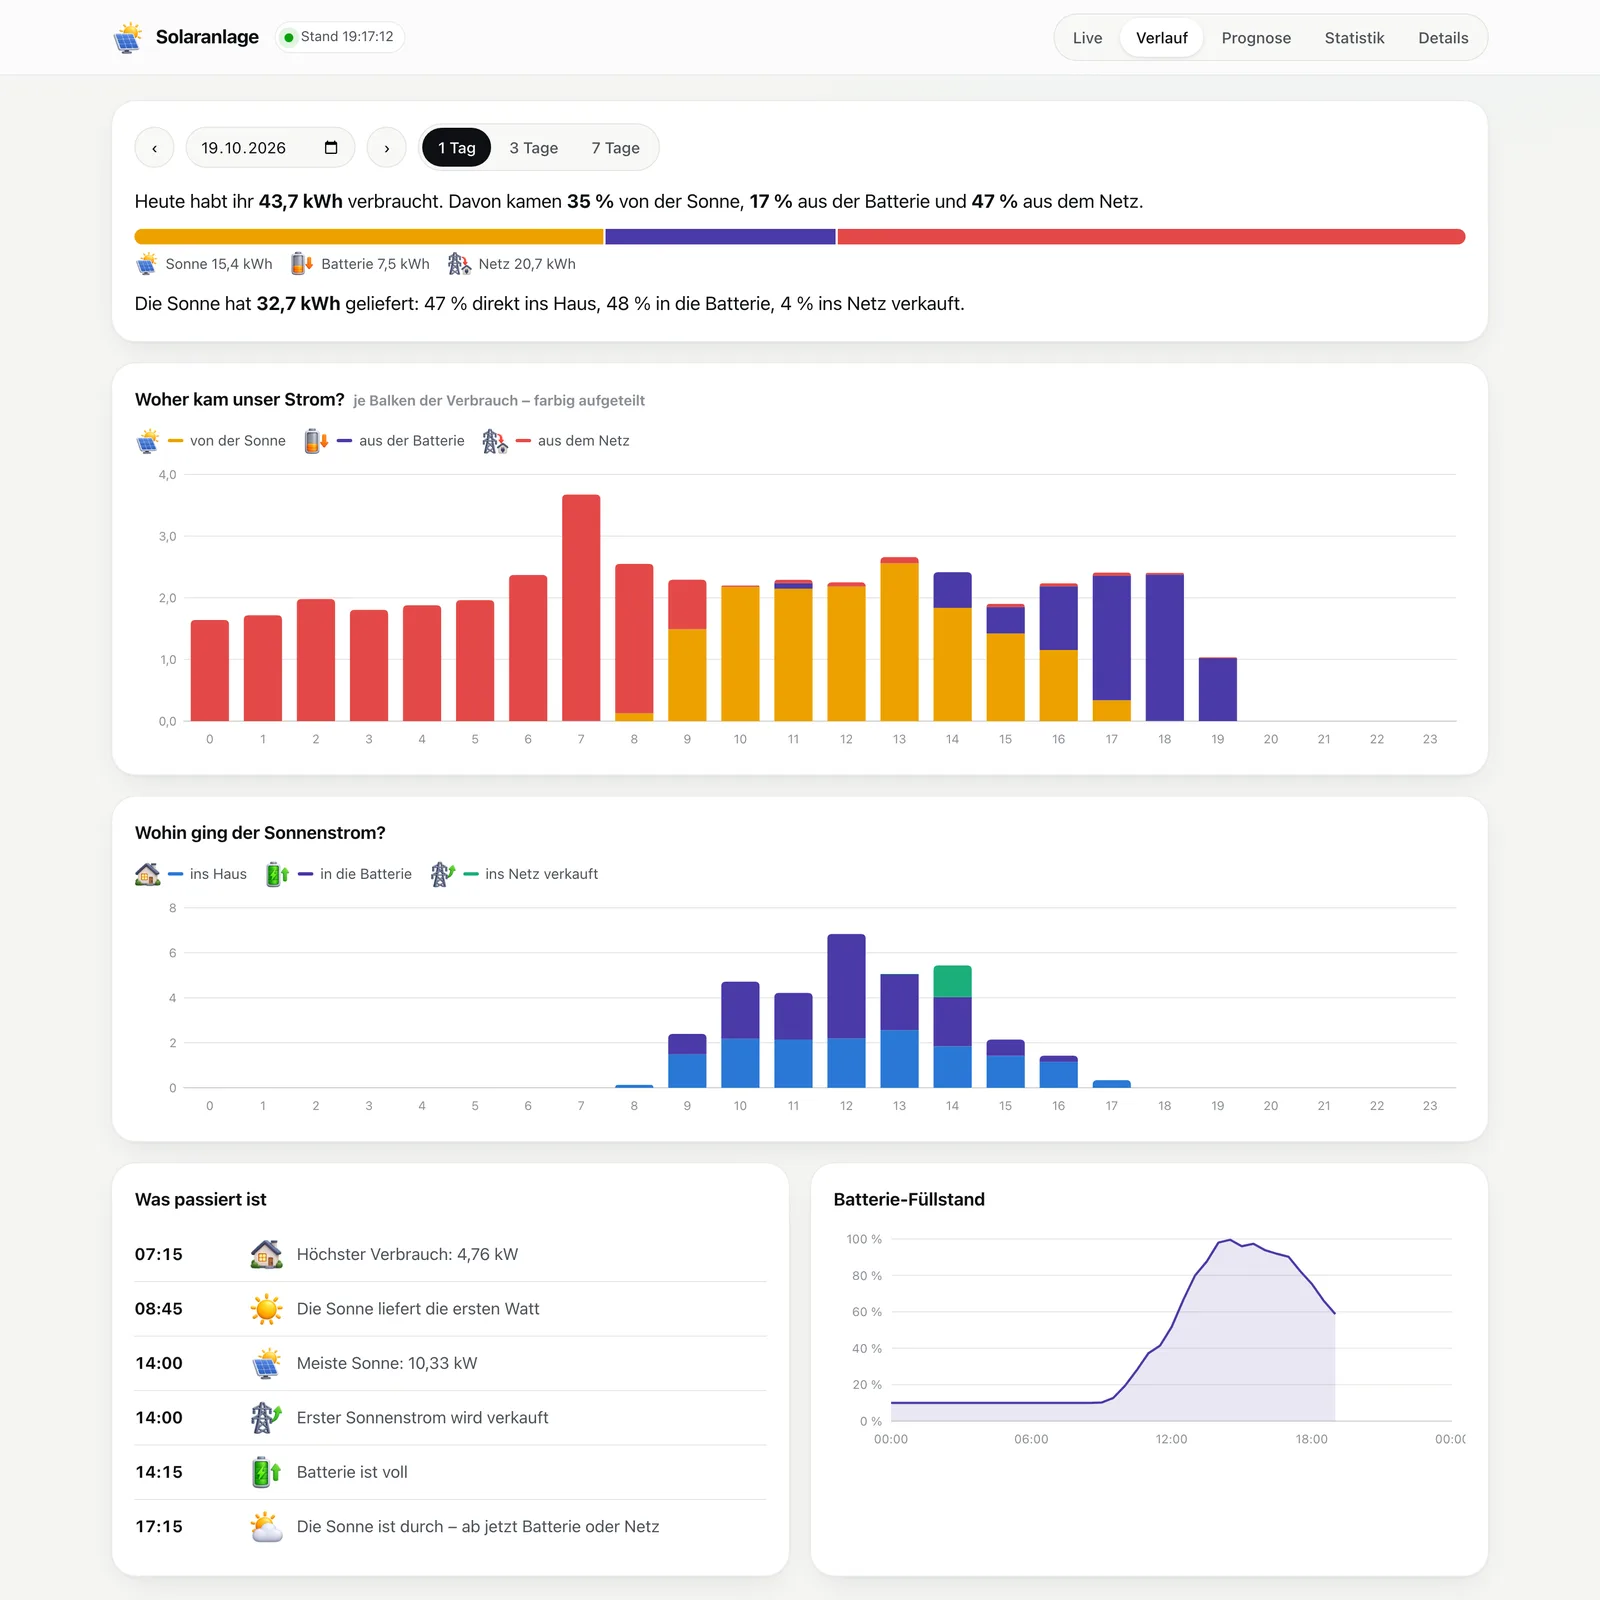Click cloudy sun icon at 17:15 event

coord(266,1526)
